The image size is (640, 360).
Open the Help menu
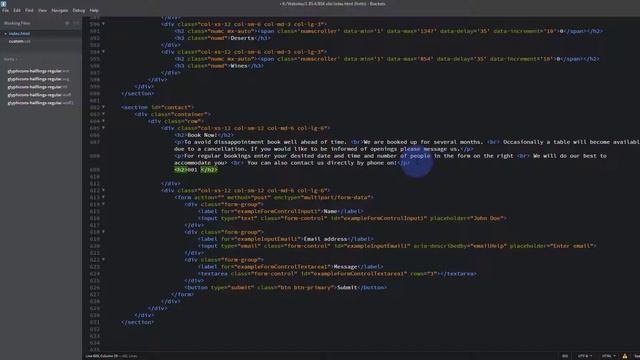tap(94, 10)
